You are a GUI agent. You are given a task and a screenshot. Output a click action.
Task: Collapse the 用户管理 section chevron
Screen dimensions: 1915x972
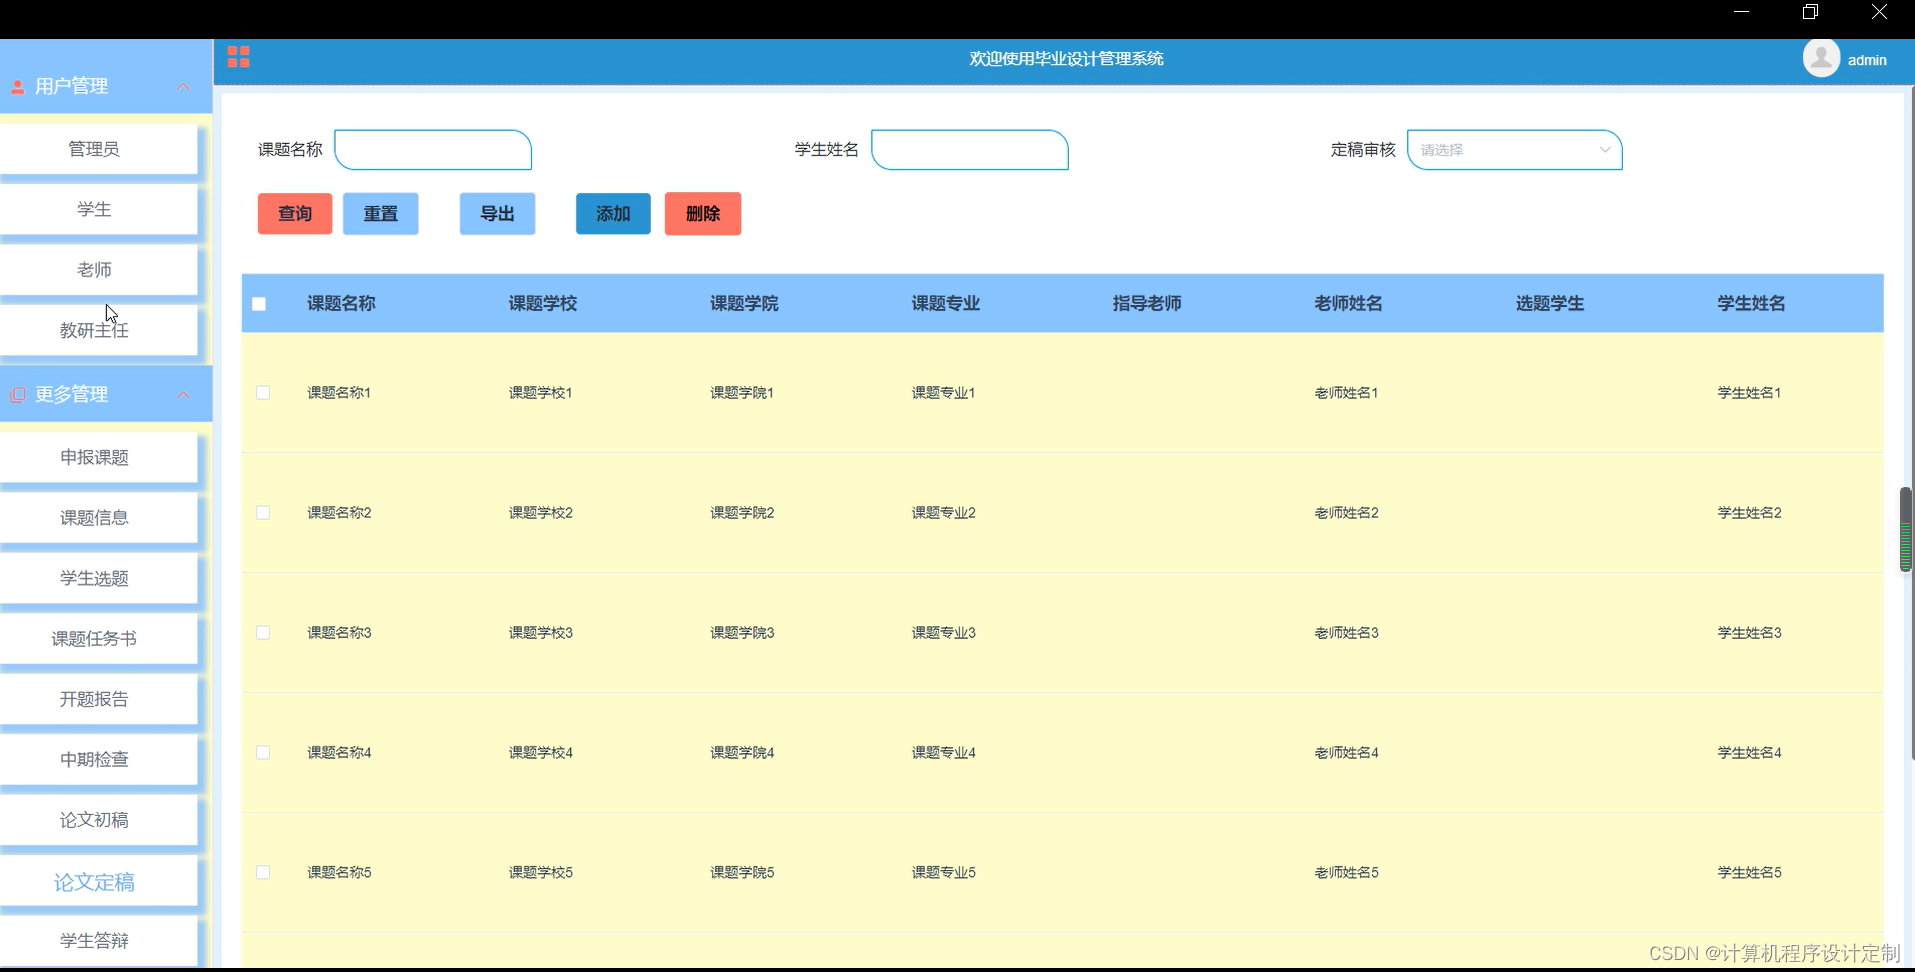click(184, 87)
